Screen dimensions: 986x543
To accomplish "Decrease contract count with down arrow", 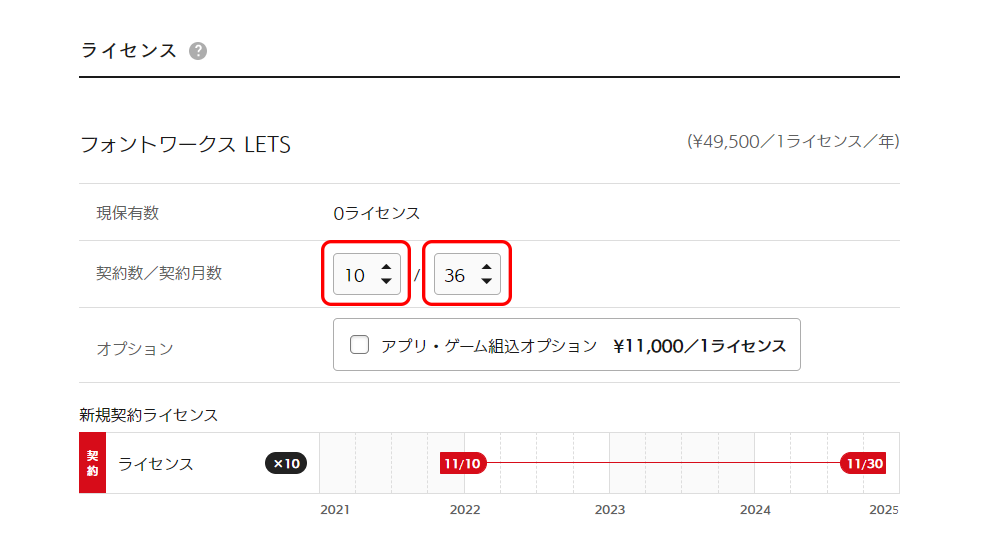I will (386, 282).
